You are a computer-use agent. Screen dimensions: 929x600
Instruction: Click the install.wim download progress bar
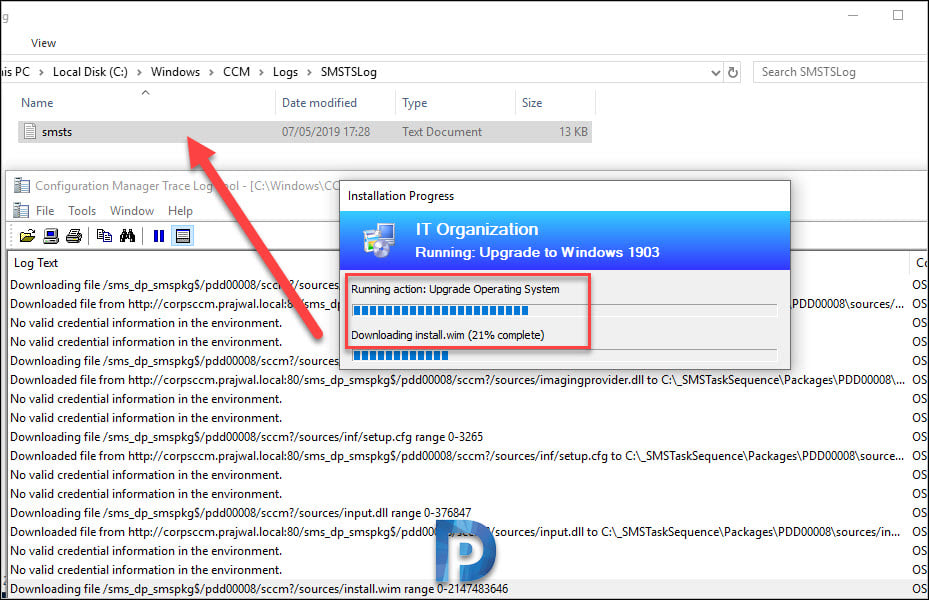564,355
